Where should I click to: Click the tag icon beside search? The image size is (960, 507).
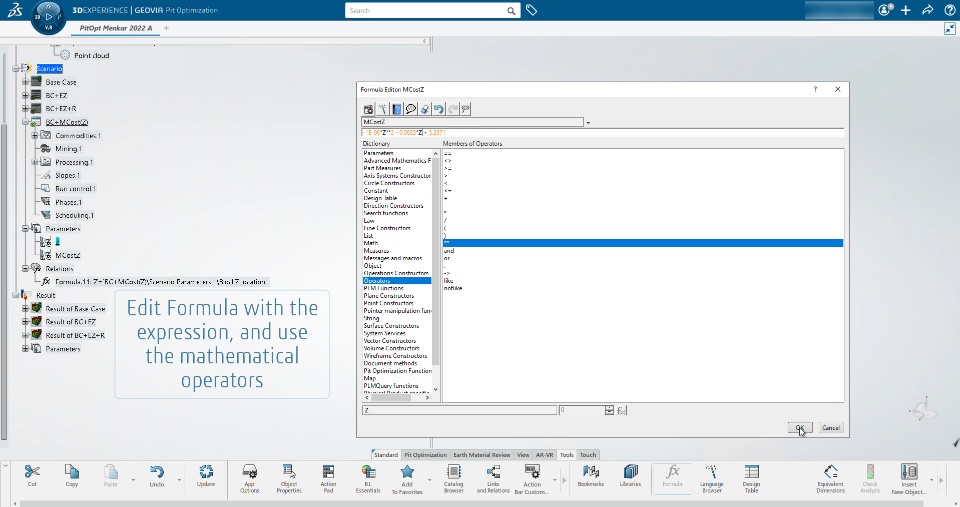[531, 10]
